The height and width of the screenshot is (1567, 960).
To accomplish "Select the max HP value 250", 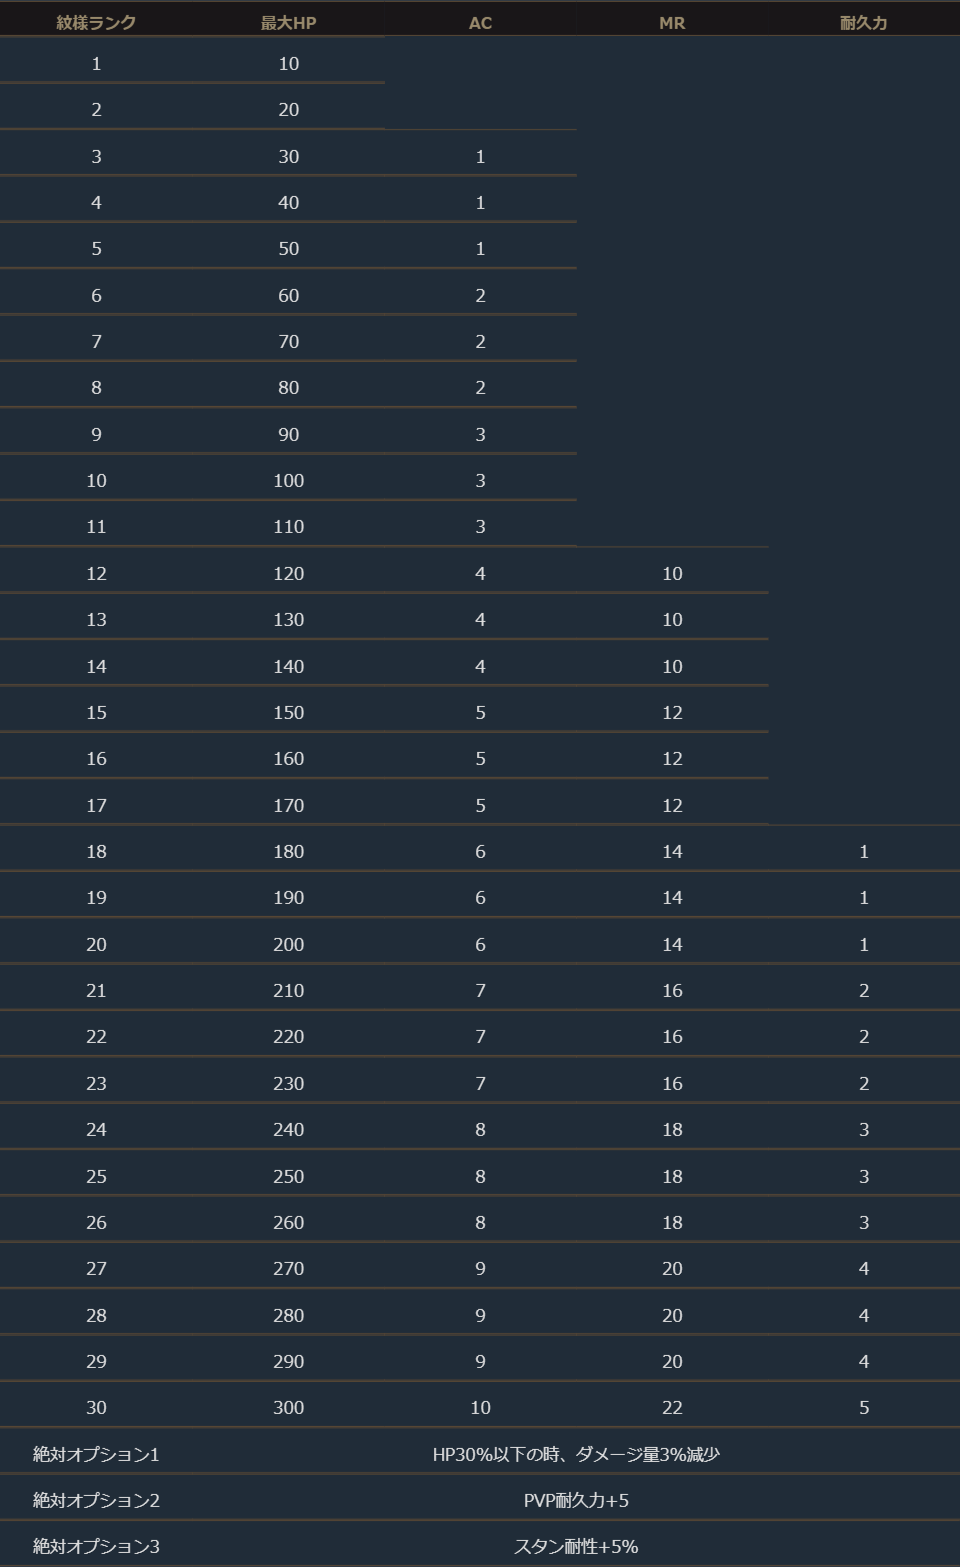I will (x=288, y=1176).
